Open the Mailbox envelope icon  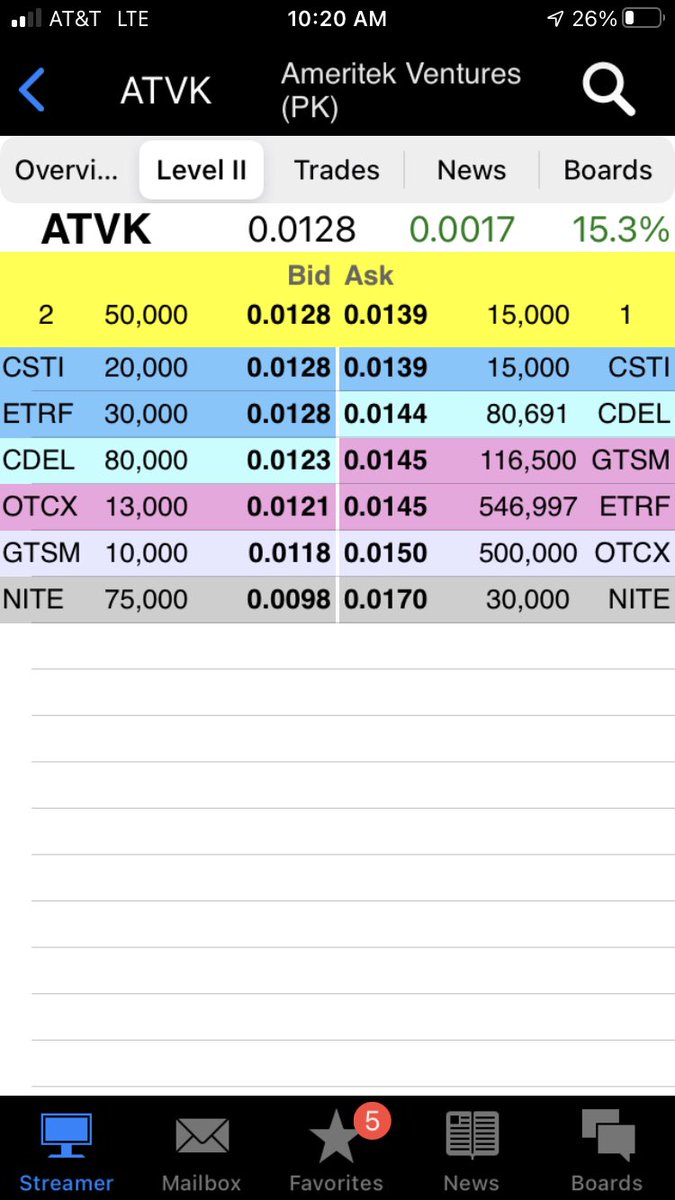pos(202,1137)
